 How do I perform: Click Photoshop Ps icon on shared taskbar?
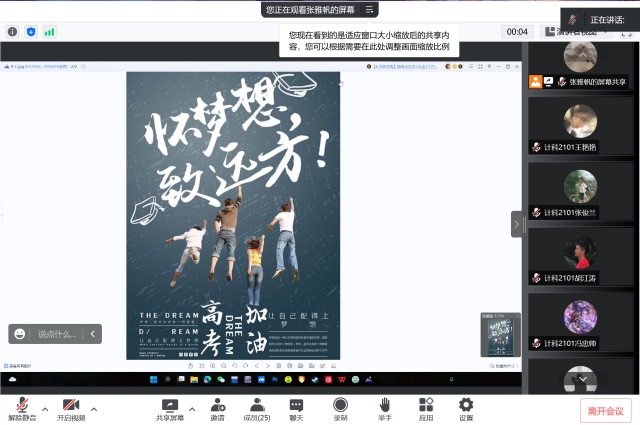click(x=275, y=380)
